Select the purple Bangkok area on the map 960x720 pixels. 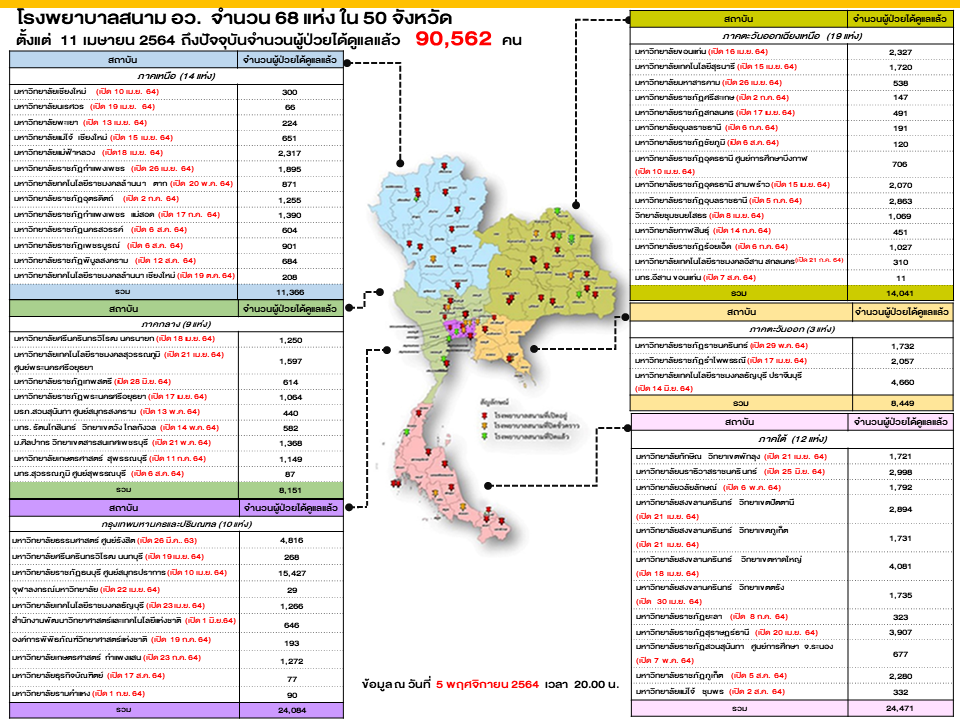462,328
